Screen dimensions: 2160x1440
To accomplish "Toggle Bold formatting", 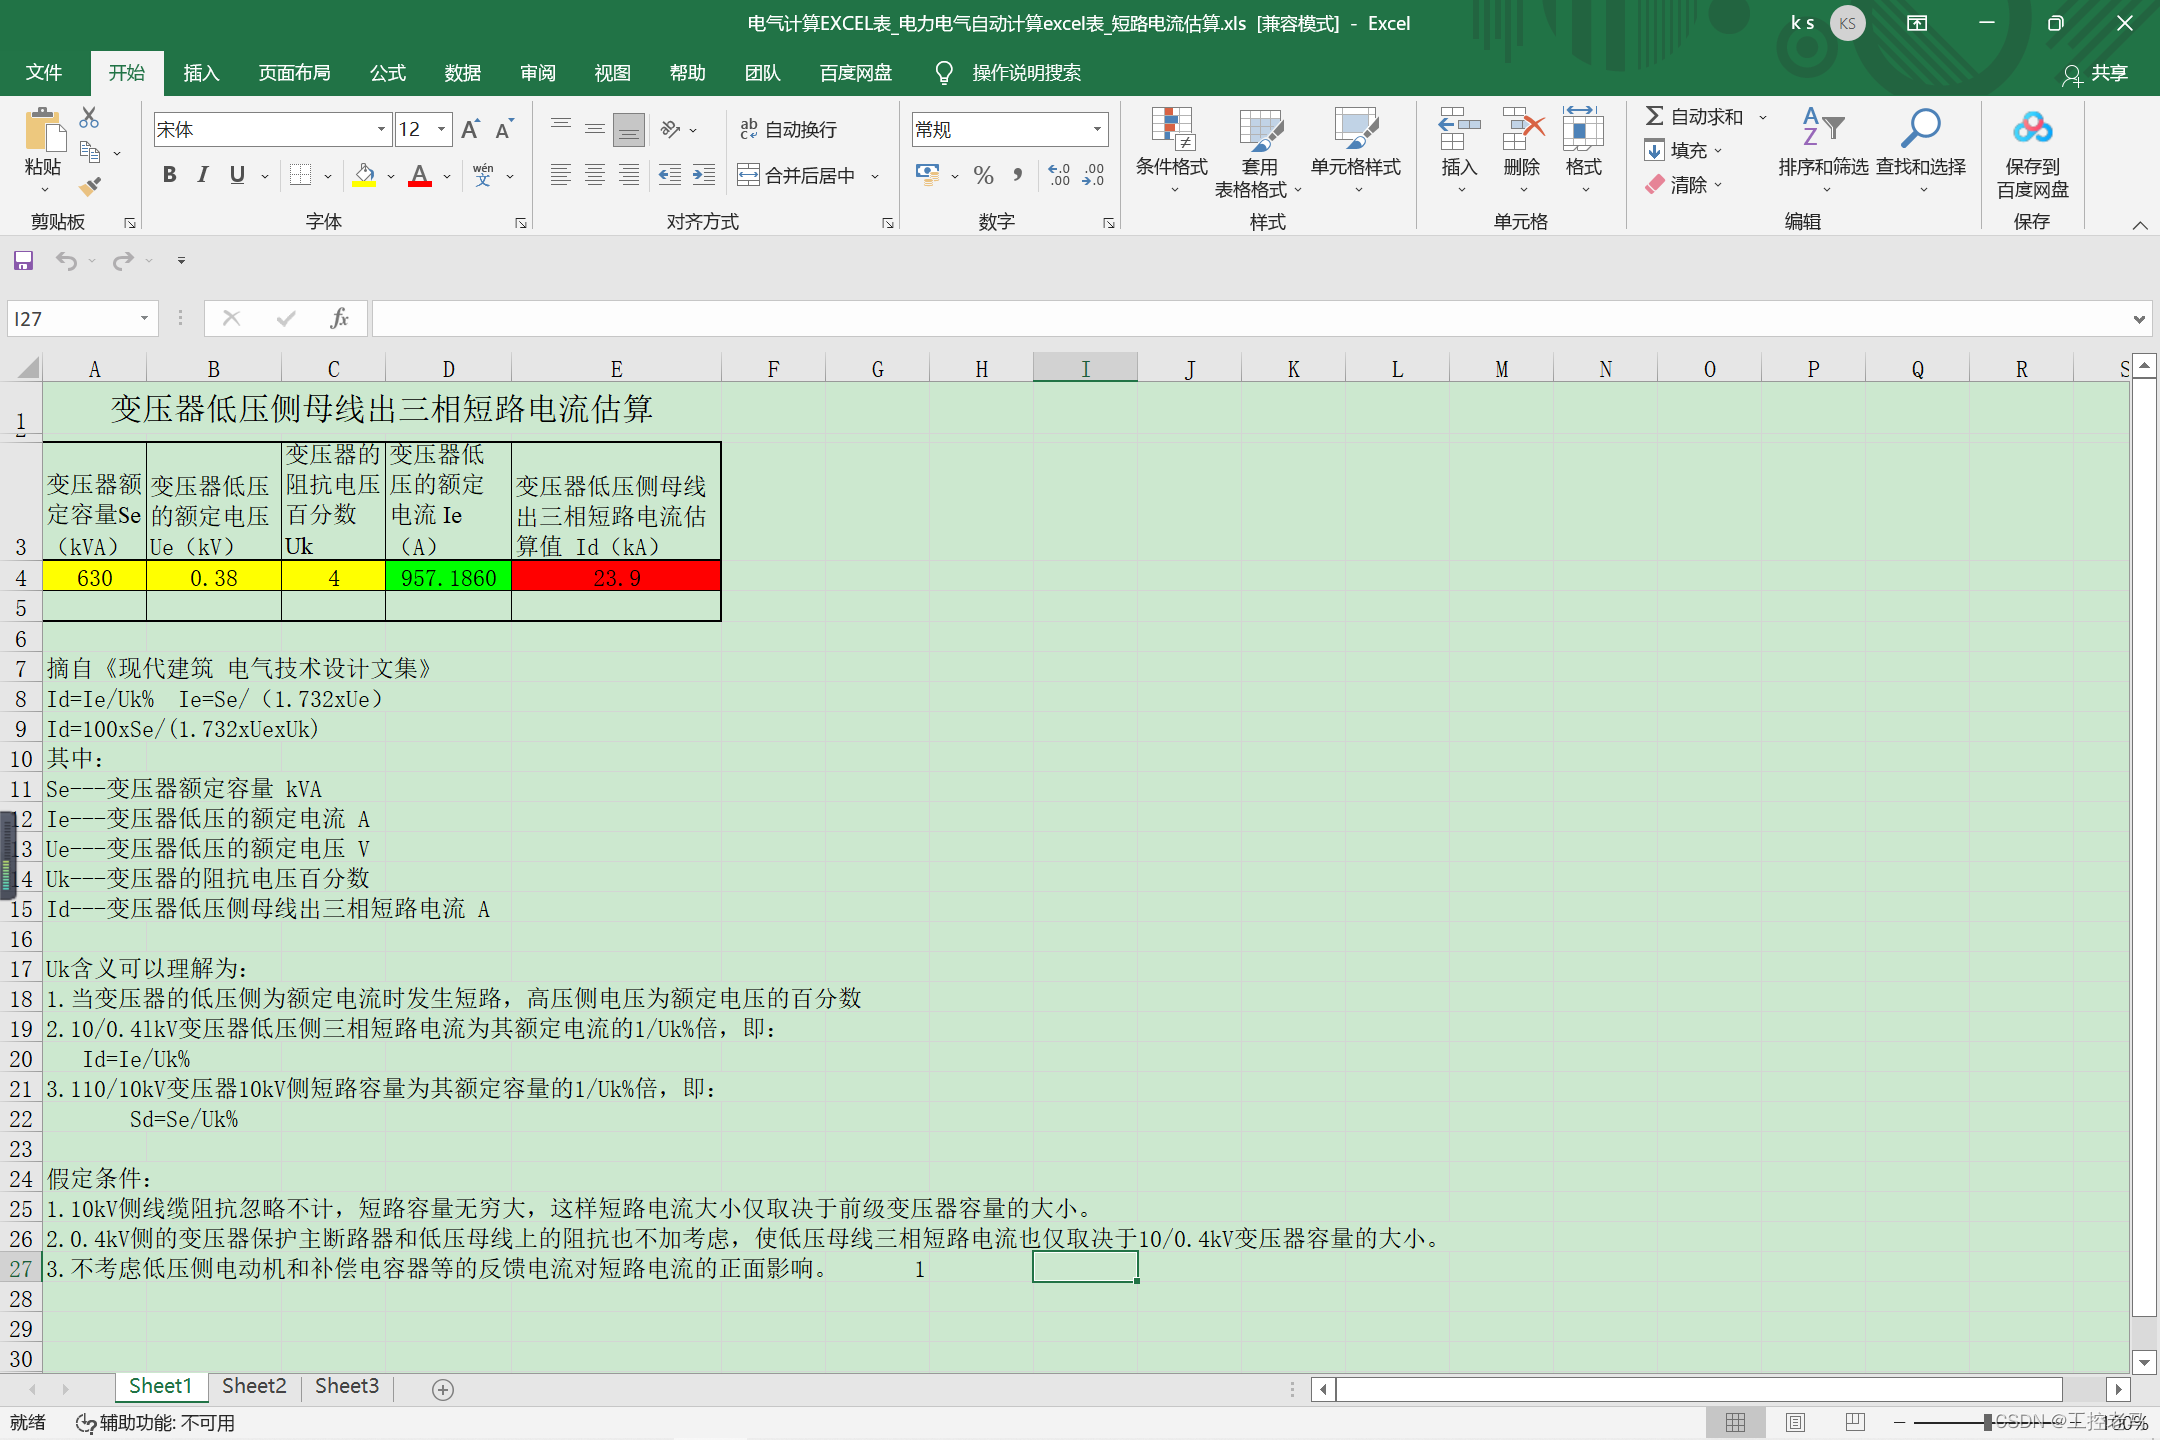I will [x=170, y=175].
